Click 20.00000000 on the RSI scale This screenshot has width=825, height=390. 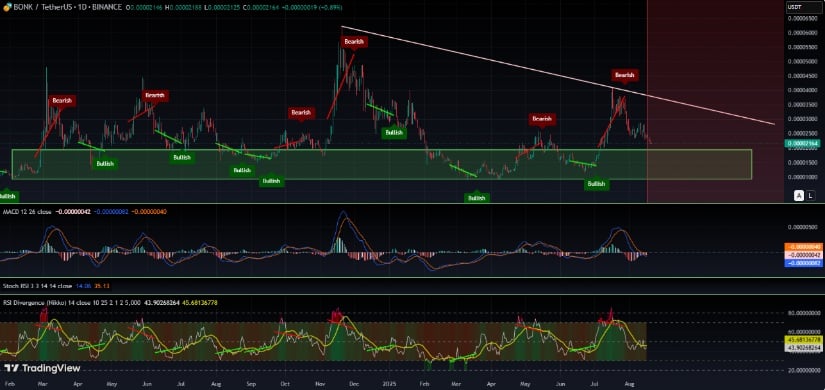point(803,370)
